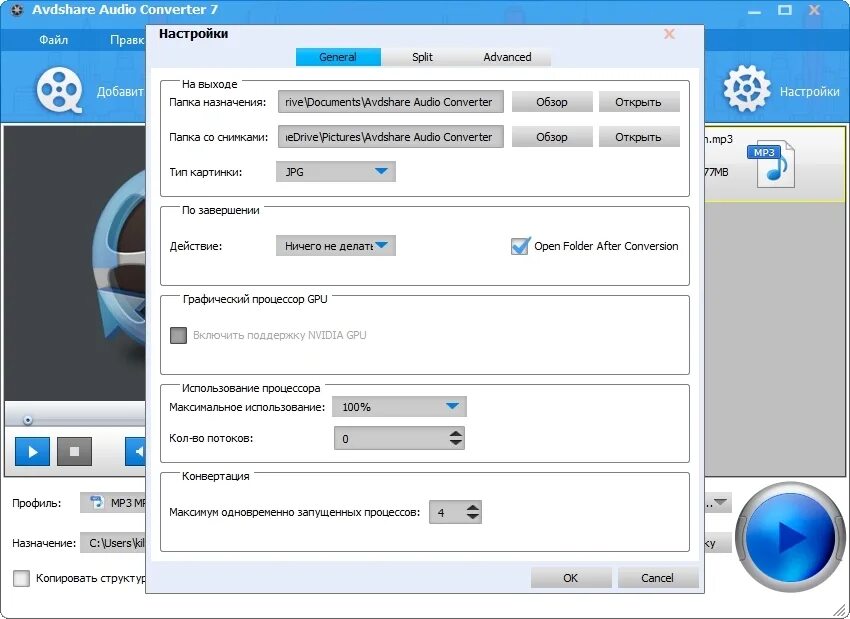Open the Файл menu
Screen dimensions: 850x619
tap(54, 40)
